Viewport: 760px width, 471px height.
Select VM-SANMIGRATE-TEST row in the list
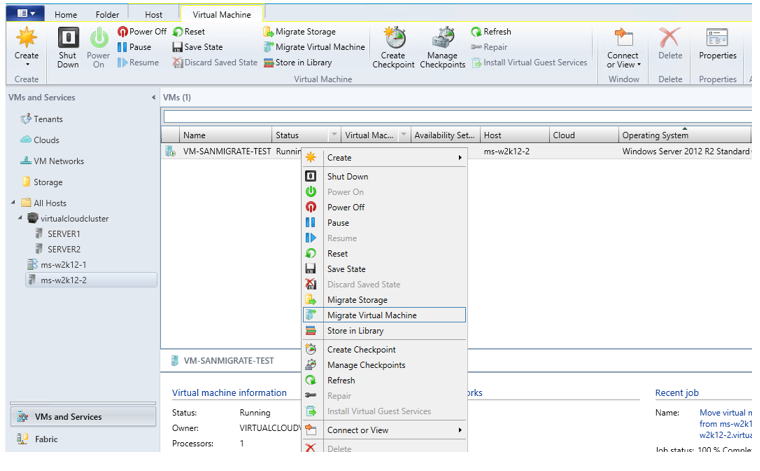226,151
